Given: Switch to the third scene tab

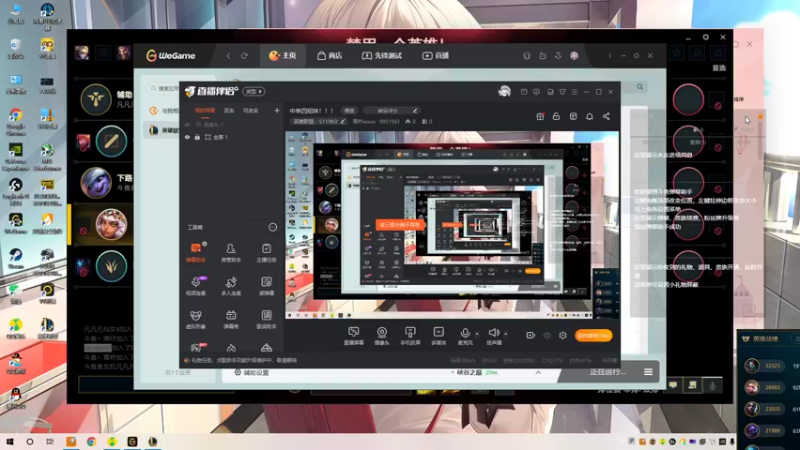Looking at the screenshot, I should click(251, 110).
